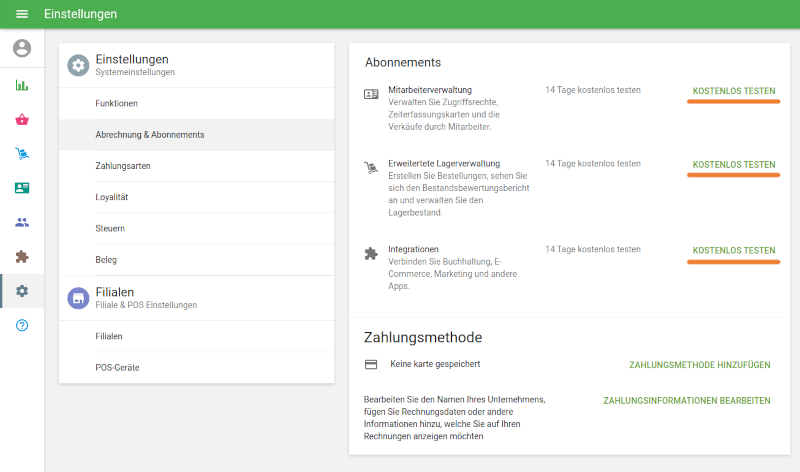Click the Mitarbeiterverwaltung title text
This screenshot has width=800, height=472.
pyautogui.click(x=430, y=90)
